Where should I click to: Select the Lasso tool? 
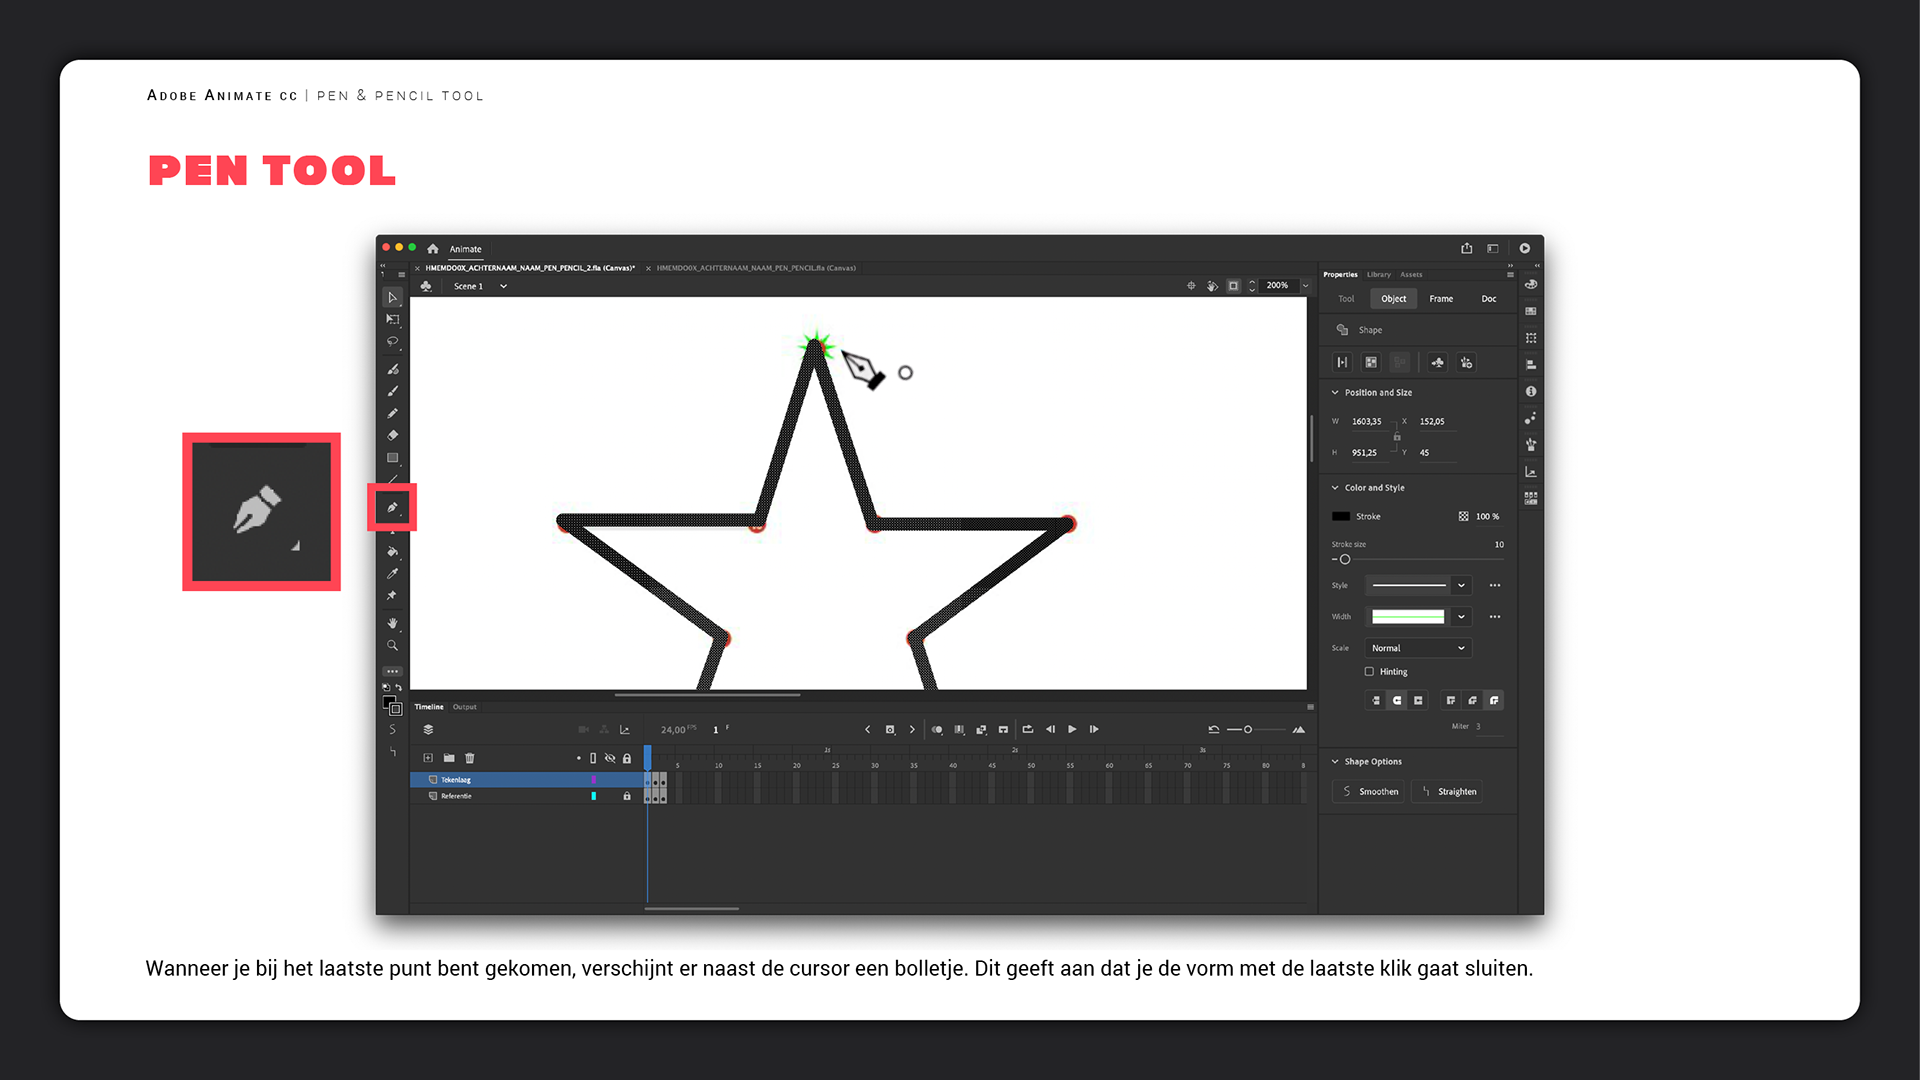pyautogui.click(x=392, y=342)
